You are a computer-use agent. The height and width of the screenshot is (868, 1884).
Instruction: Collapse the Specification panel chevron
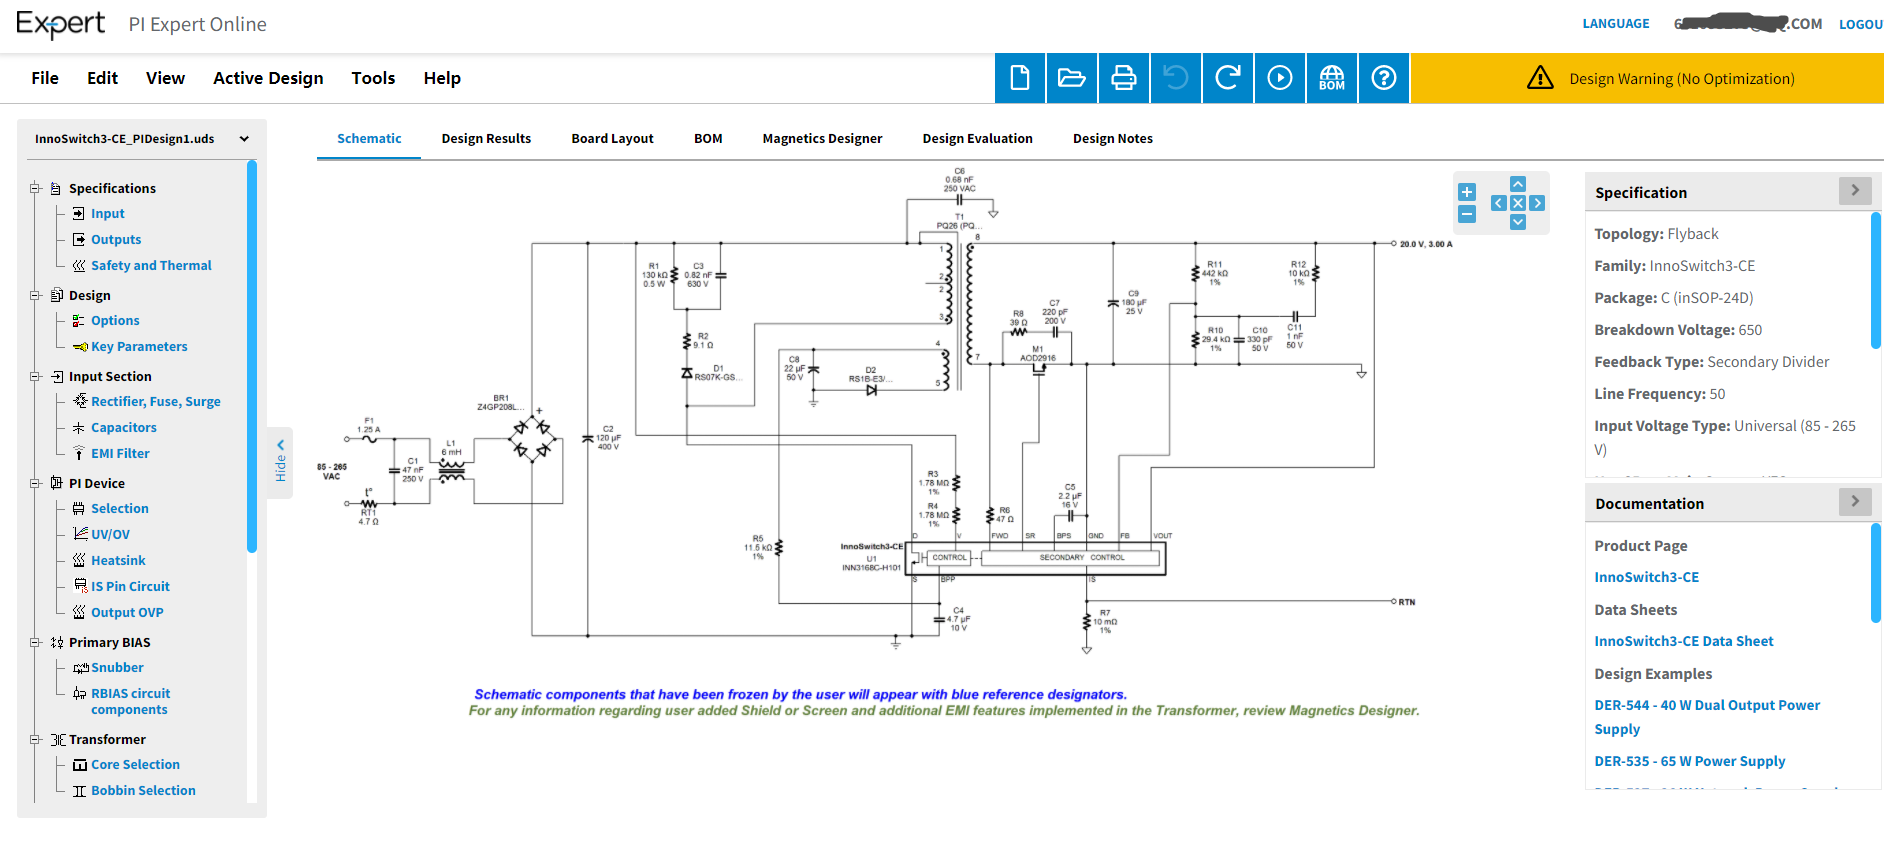(1855, 191)
